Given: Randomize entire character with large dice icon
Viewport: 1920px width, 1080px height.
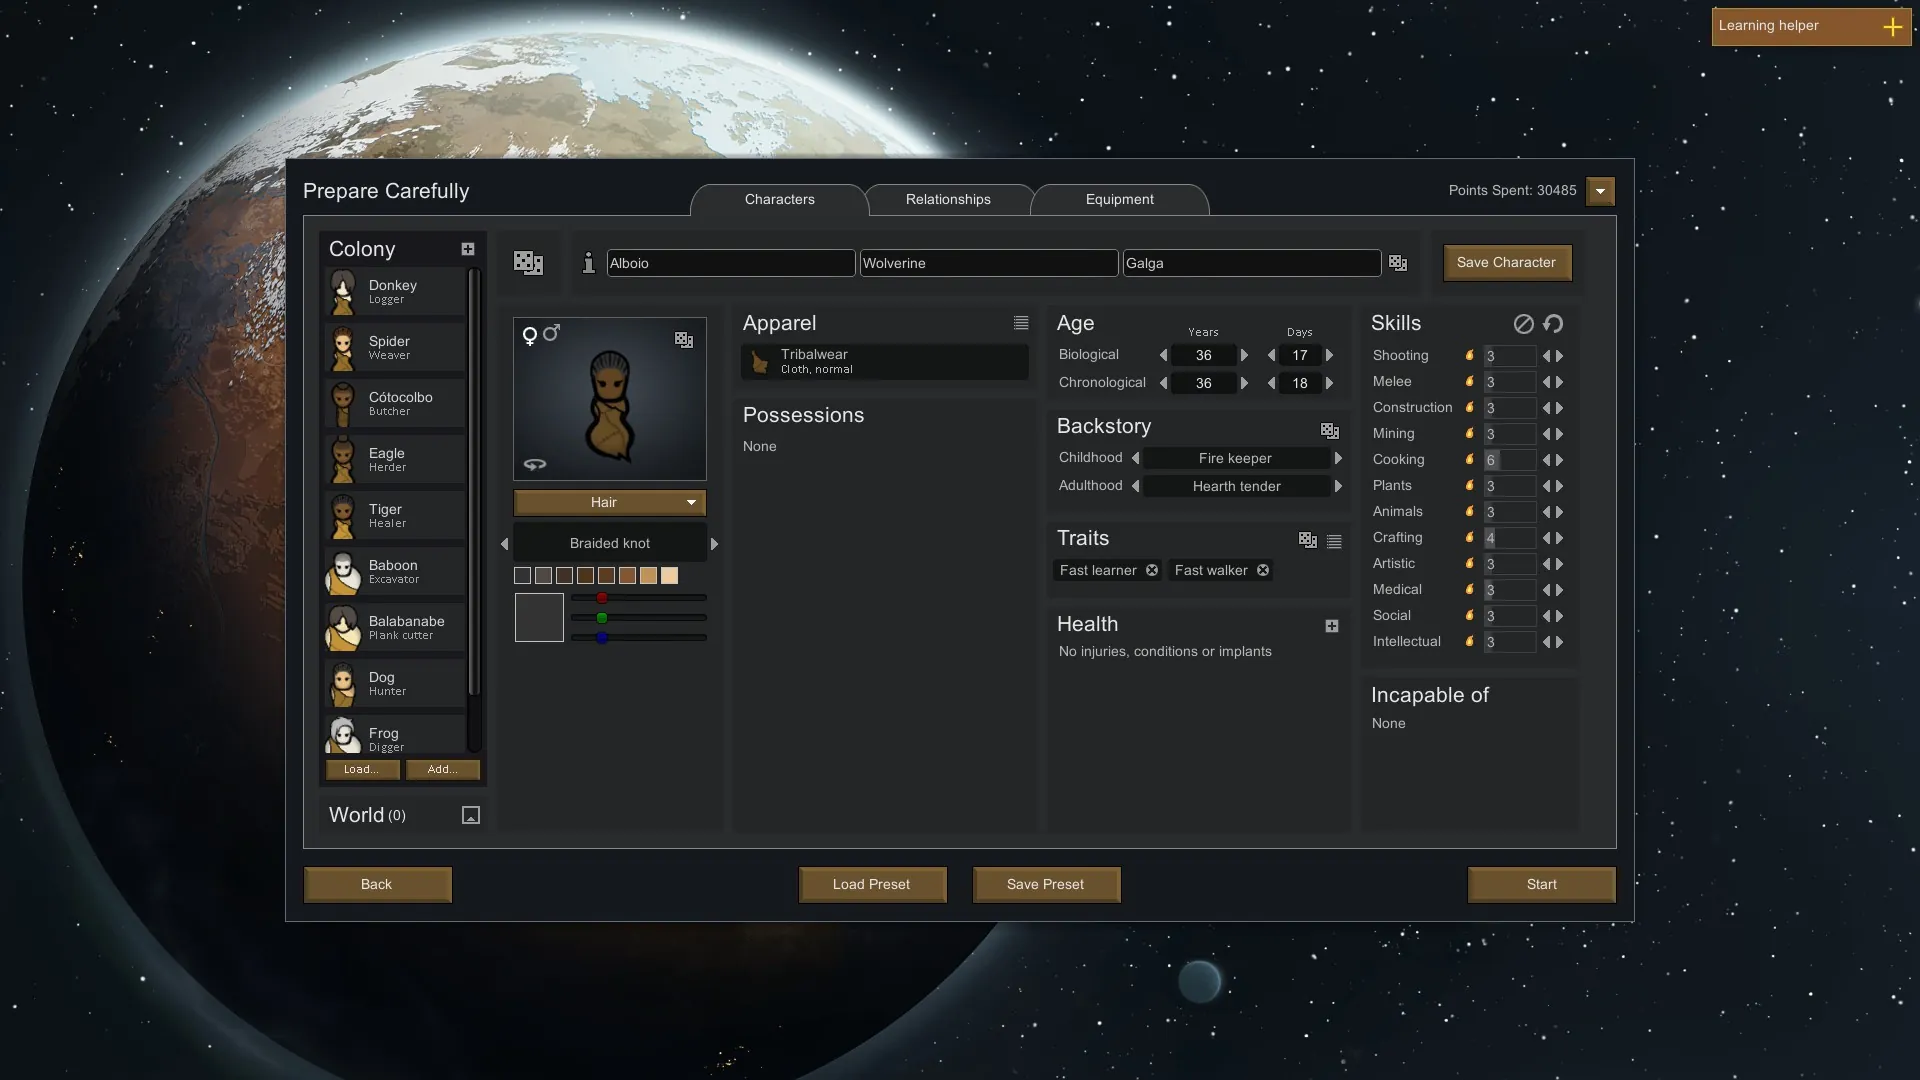Looking at the screenshot, I should [x=528, y=262].
